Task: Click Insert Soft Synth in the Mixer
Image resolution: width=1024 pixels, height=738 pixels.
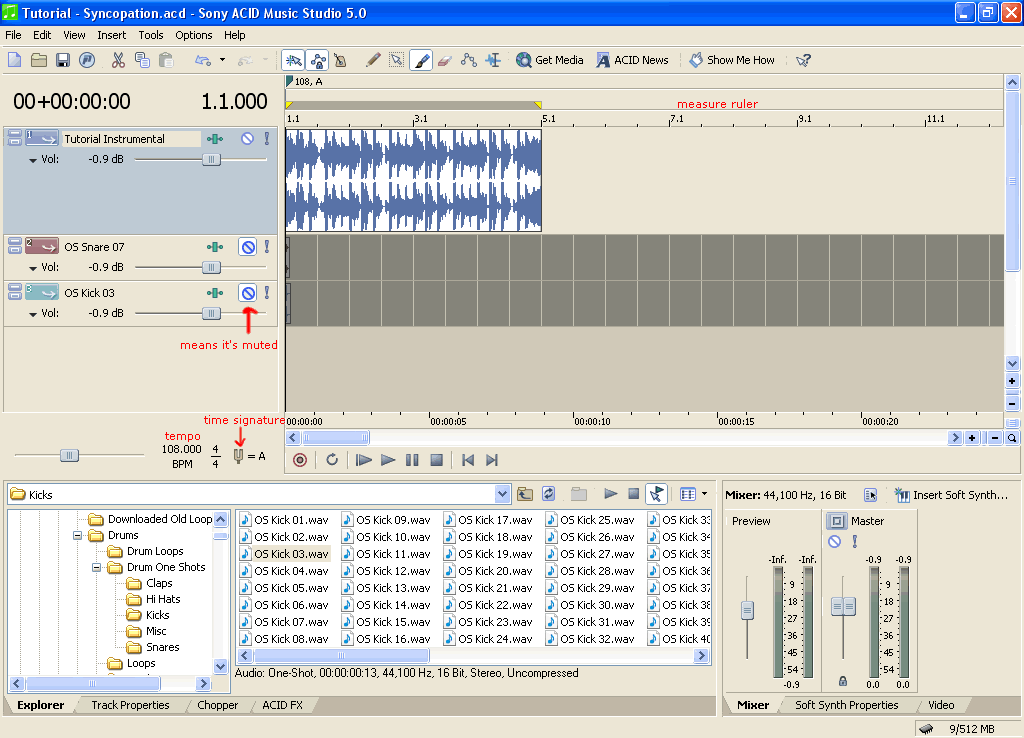Action: coord(952,495)
